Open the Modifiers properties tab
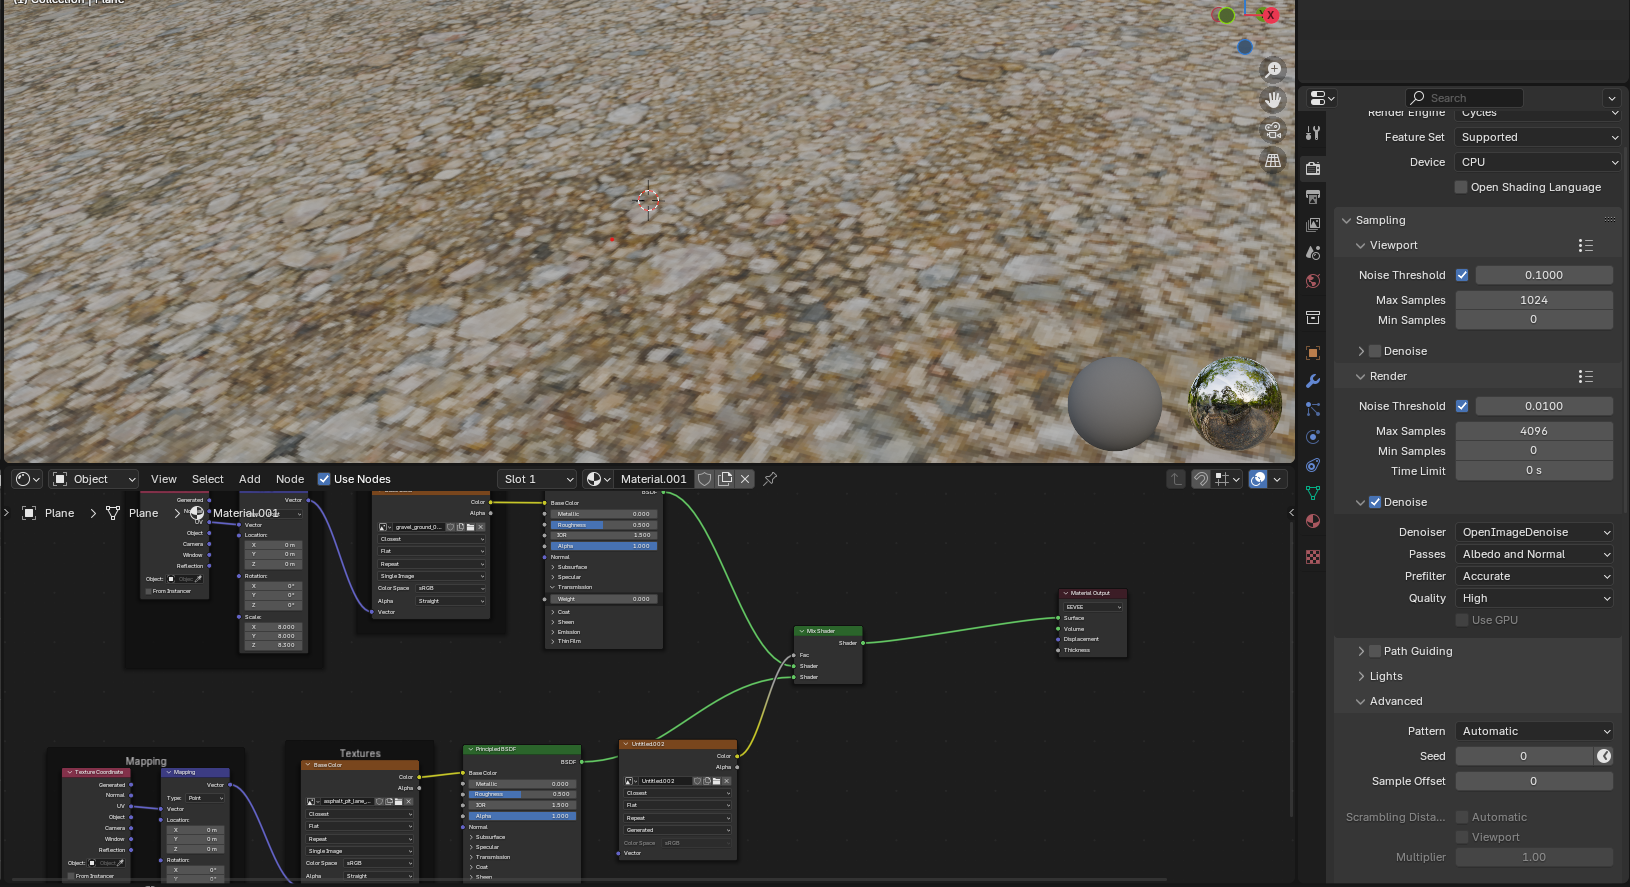 coord(1313,381)
